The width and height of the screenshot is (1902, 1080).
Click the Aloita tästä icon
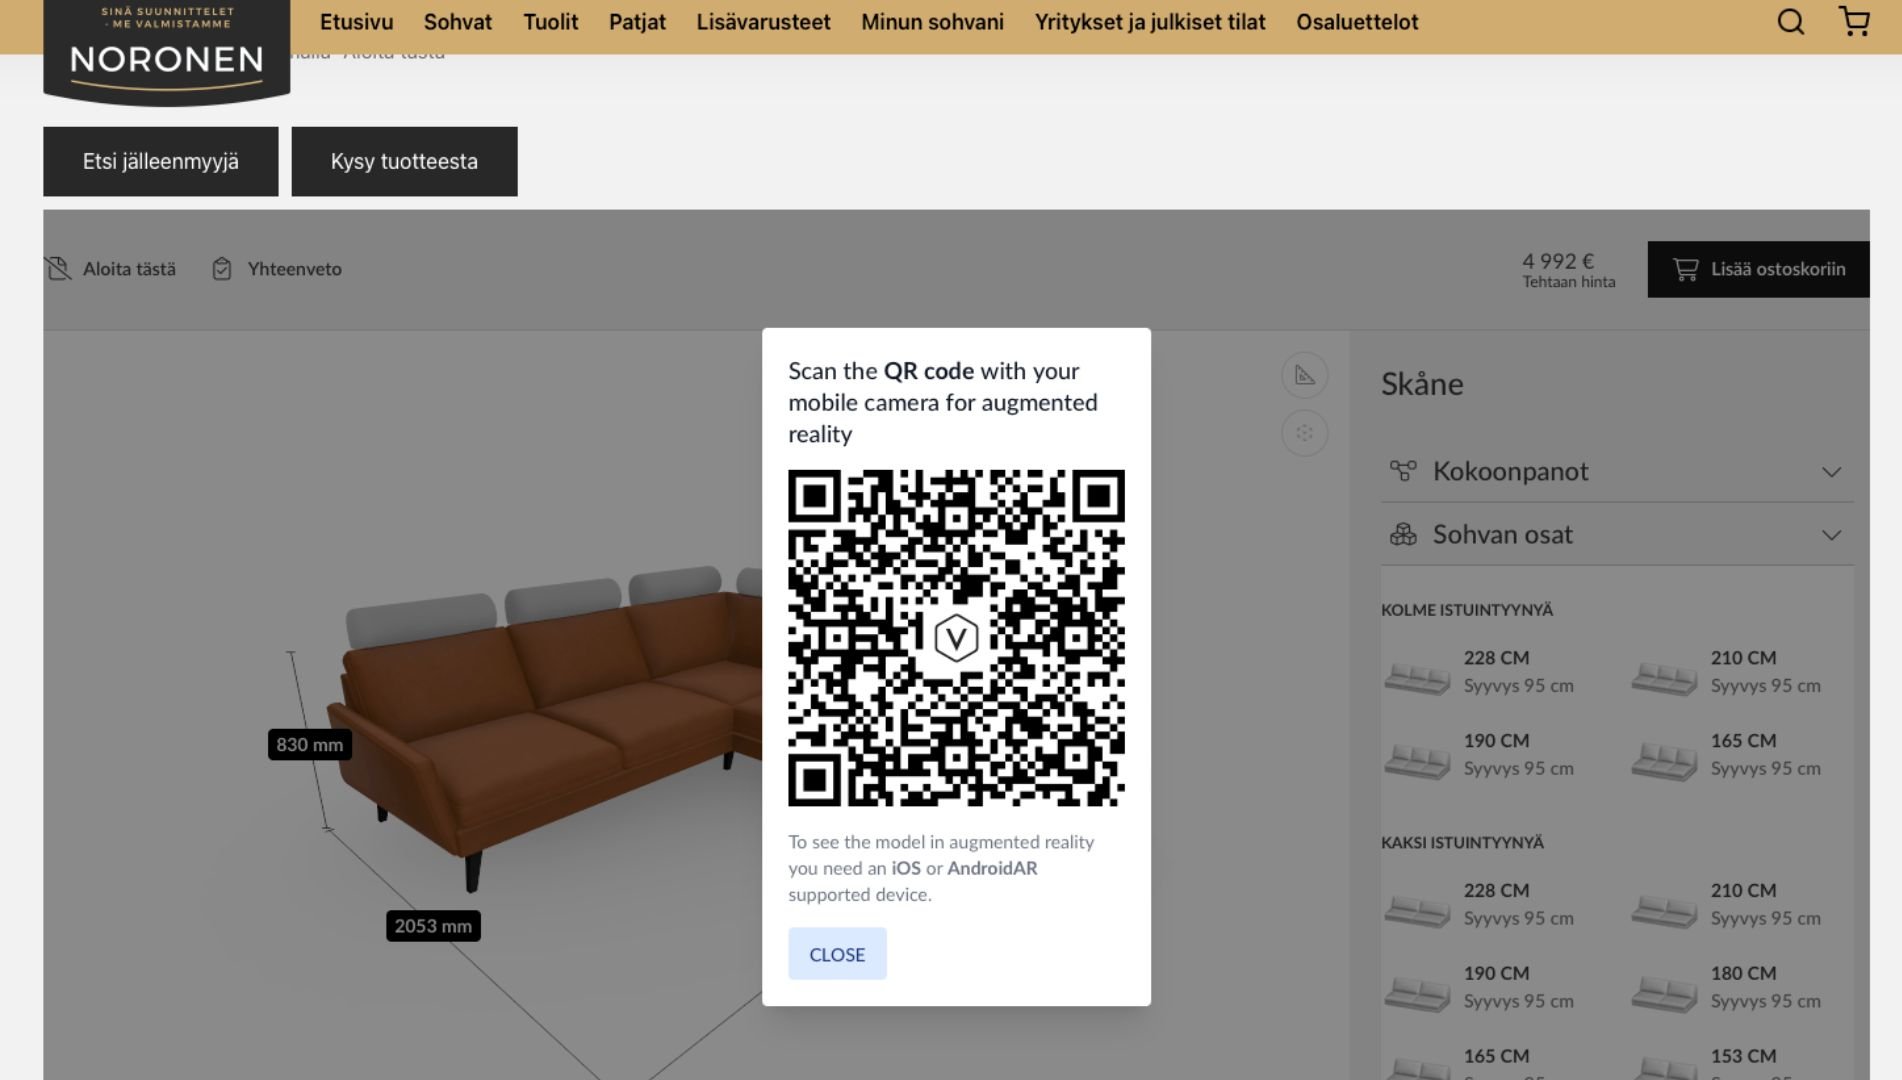(59, 268)
